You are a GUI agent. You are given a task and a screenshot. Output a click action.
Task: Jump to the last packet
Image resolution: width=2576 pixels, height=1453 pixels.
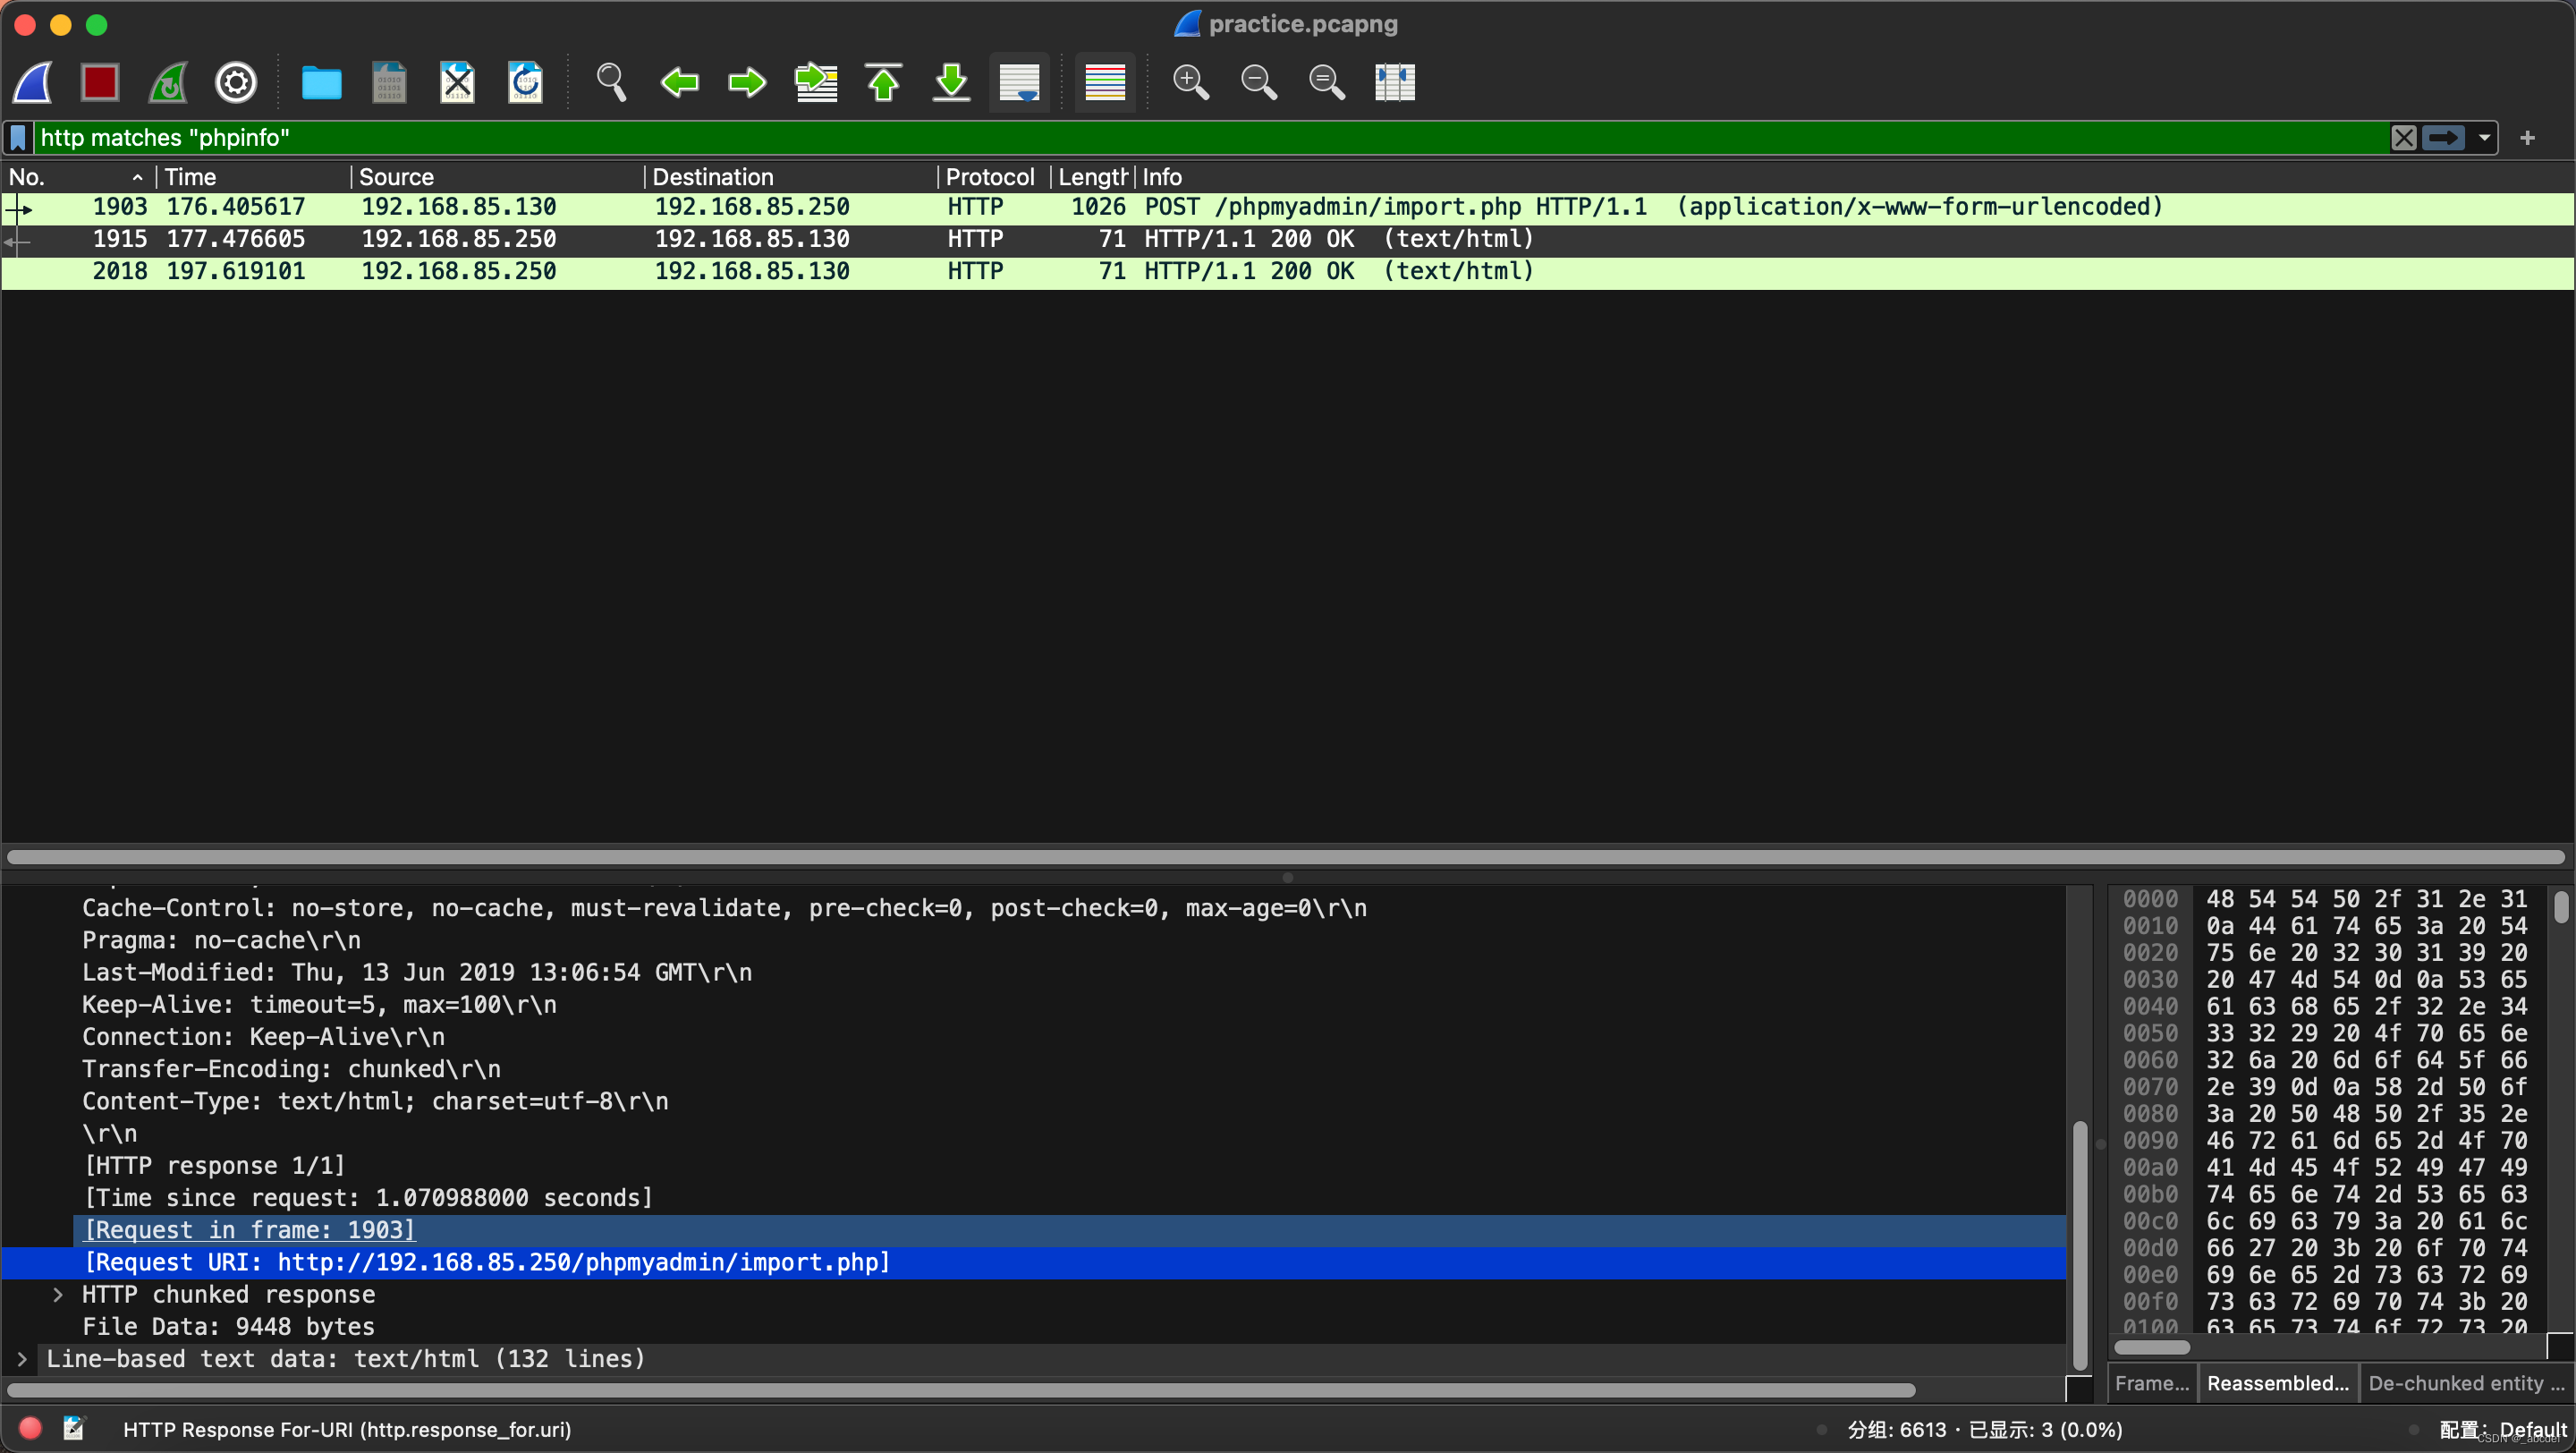951,82
